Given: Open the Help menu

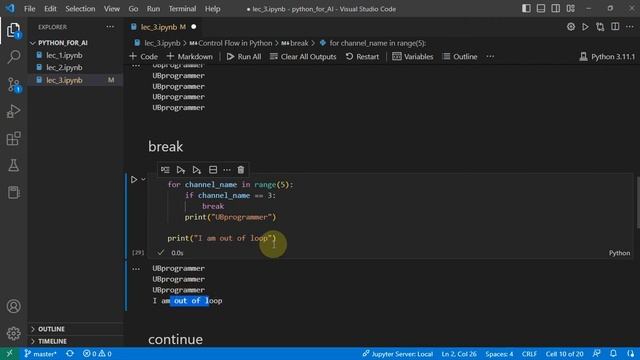Looking at the screenshot, I should [212, 9].
